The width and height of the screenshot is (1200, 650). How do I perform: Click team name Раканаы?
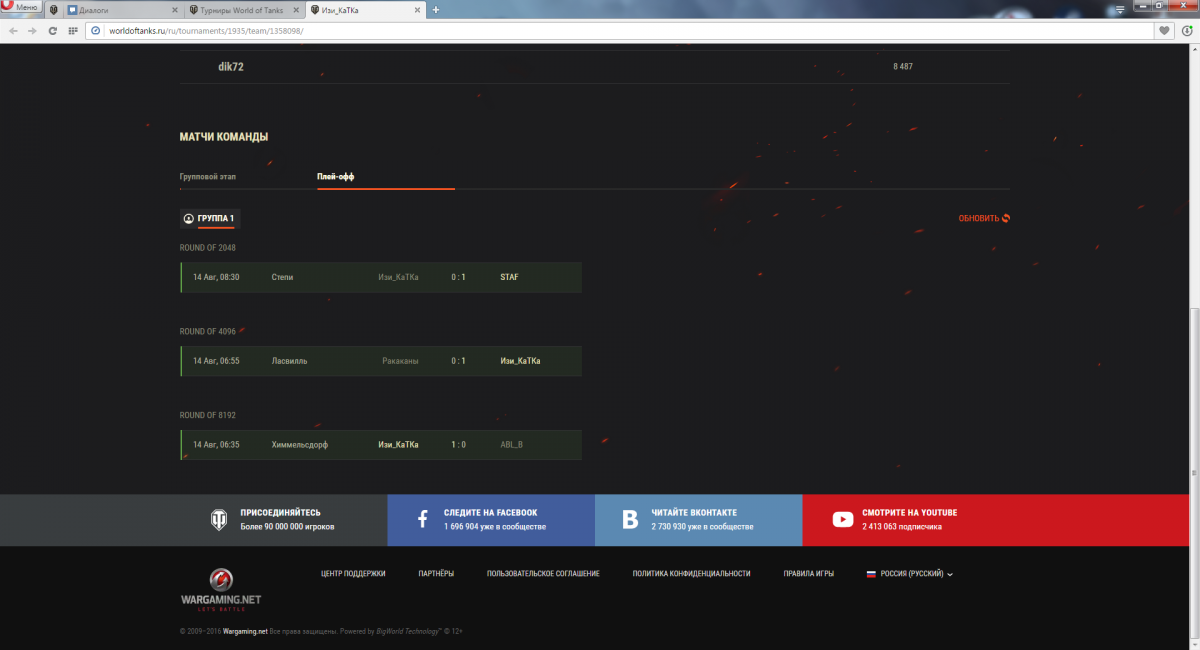click(400, 361)
